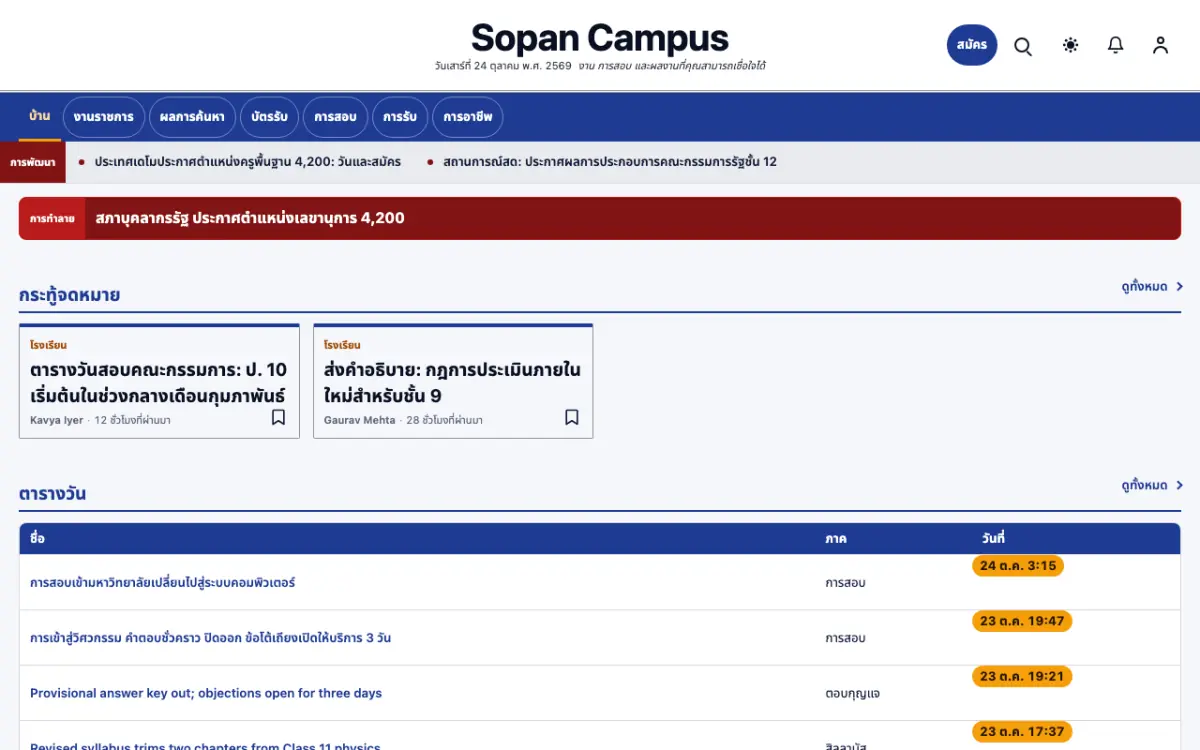
Task: Toggle the sun theme icon
Action: [1071, 45]
